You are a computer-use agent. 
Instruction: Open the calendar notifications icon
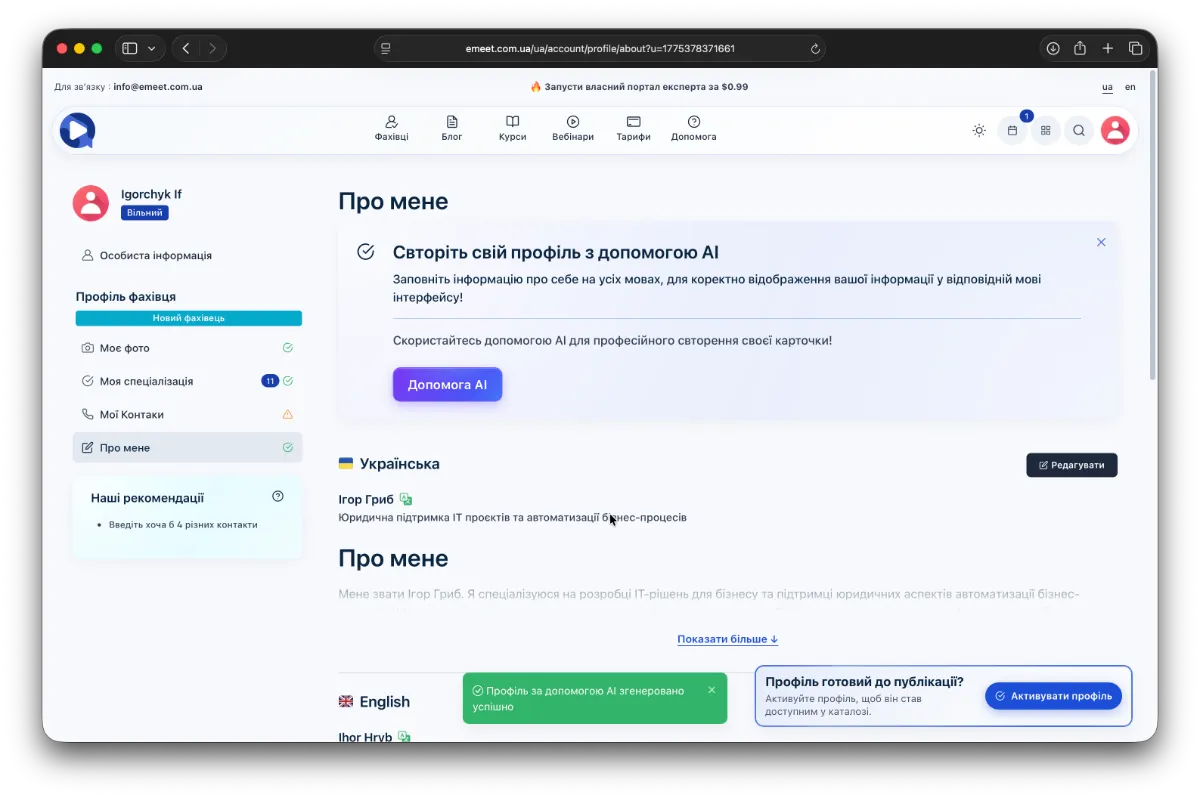pyautogui.click(x=1012, y=130)
